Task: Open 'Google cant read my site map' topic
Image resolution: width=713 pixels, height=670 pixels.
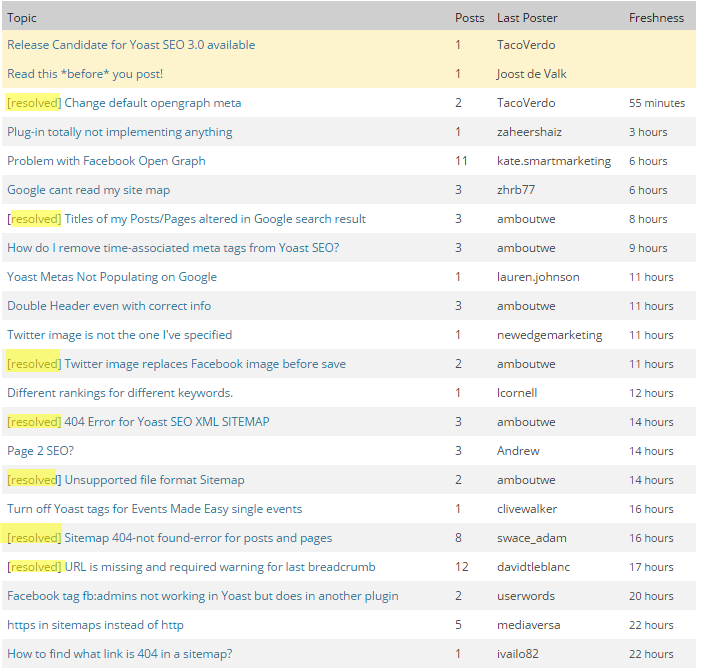Action: click(x=89, y=190)
